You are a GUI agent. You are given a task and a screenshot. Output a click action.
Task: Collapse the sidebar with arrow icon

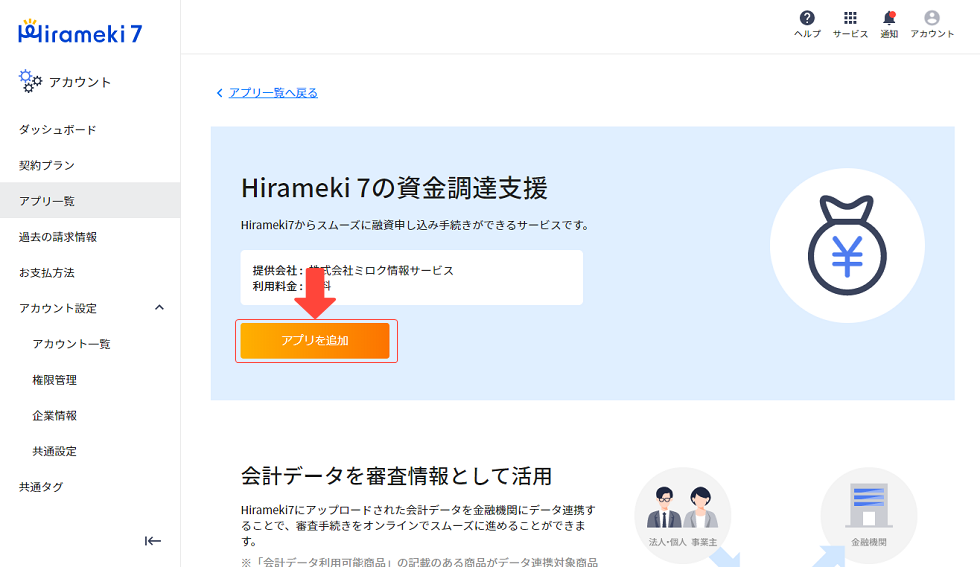(x=152, y=541)
